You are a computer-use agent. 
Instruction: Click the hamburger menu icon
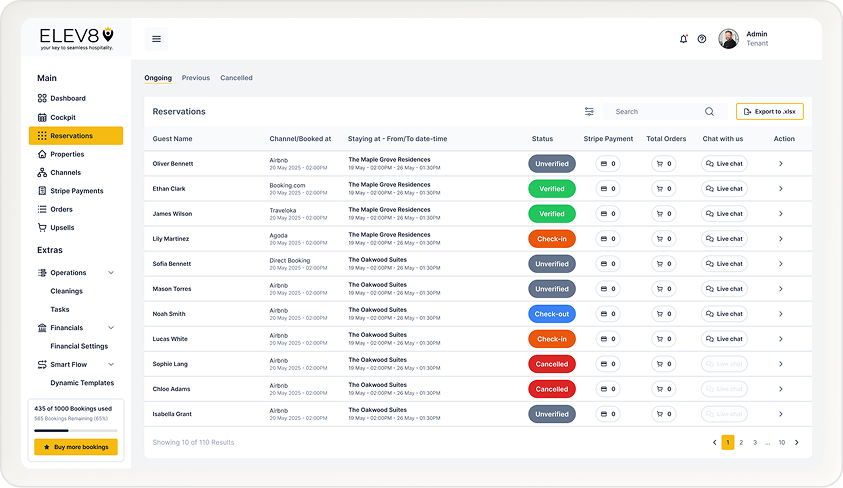(156, 39)
